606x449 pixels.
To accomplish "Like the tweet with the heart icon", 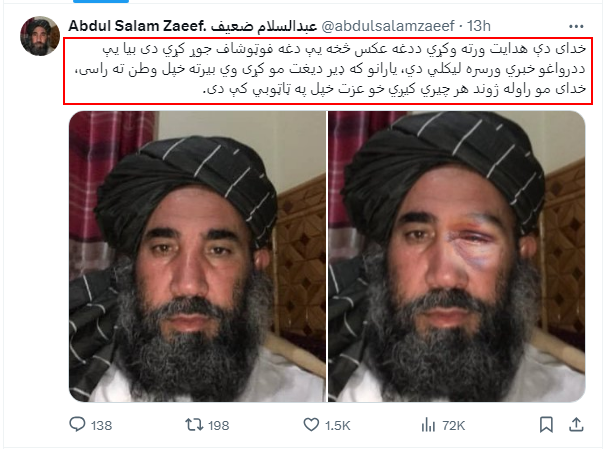I will pos(311,425).
